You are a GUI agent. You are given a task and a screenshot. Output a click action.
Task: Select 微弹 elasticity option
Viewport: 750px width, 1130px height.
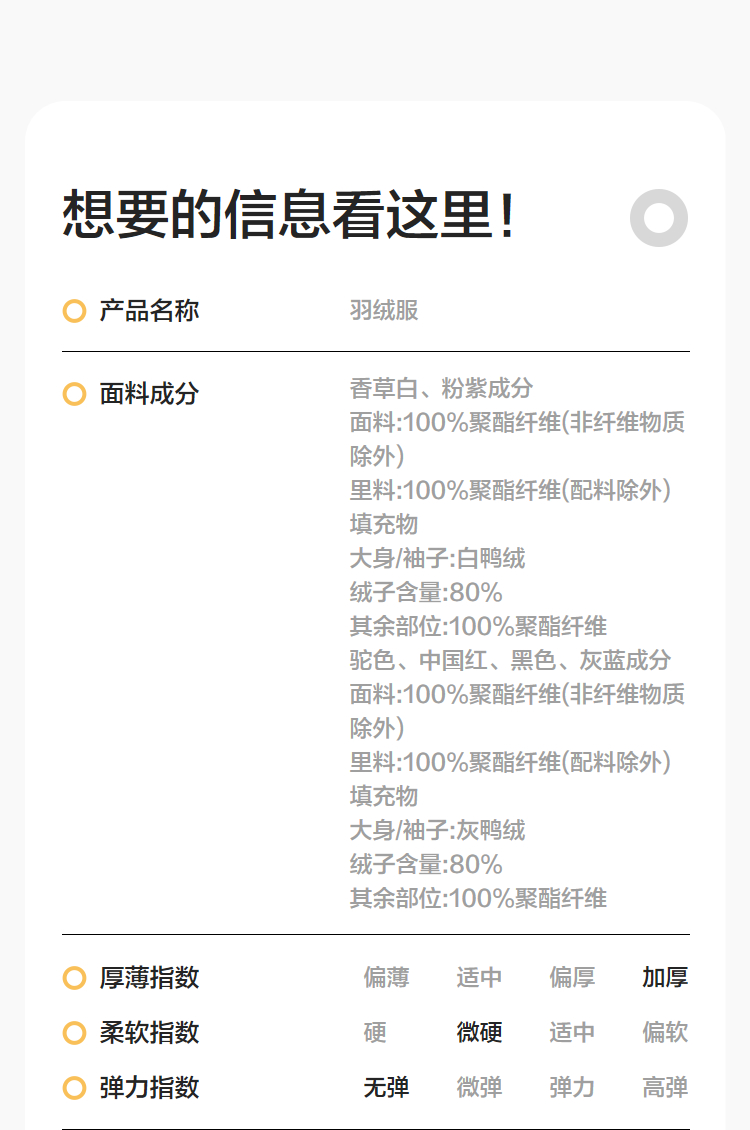point(479,1087)
